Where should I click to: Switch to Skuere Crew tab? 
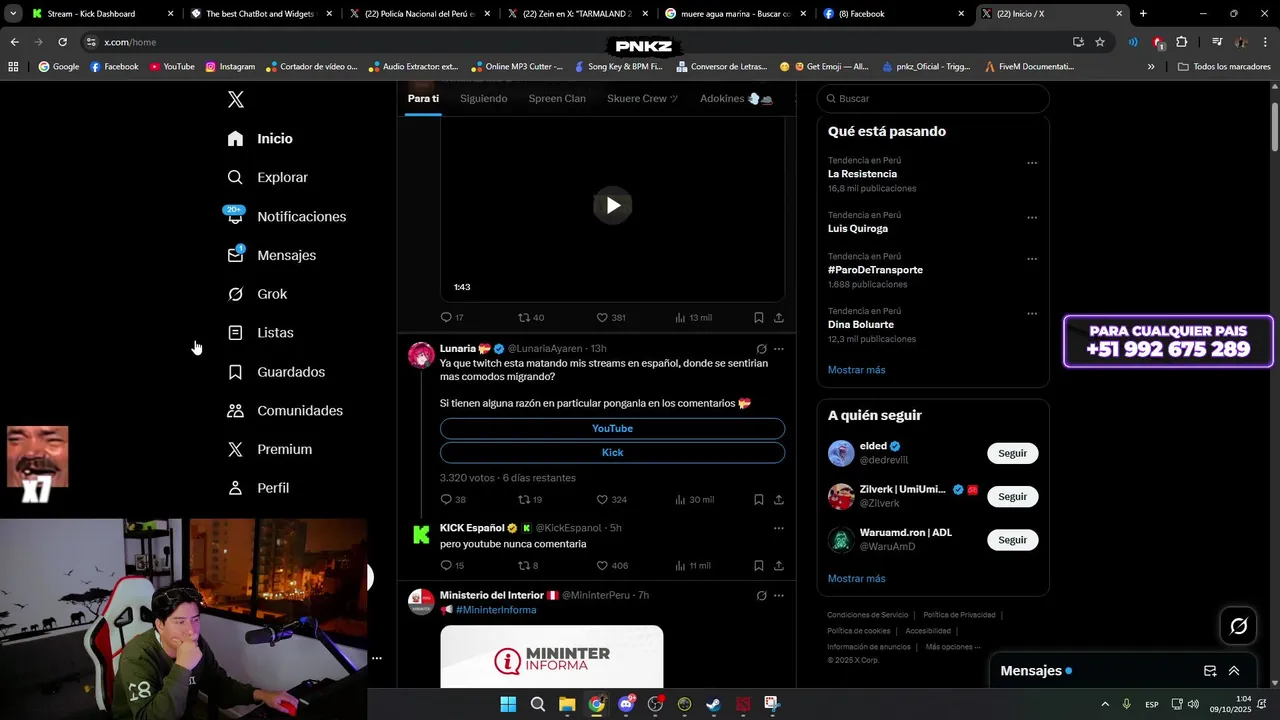(643, 99)
